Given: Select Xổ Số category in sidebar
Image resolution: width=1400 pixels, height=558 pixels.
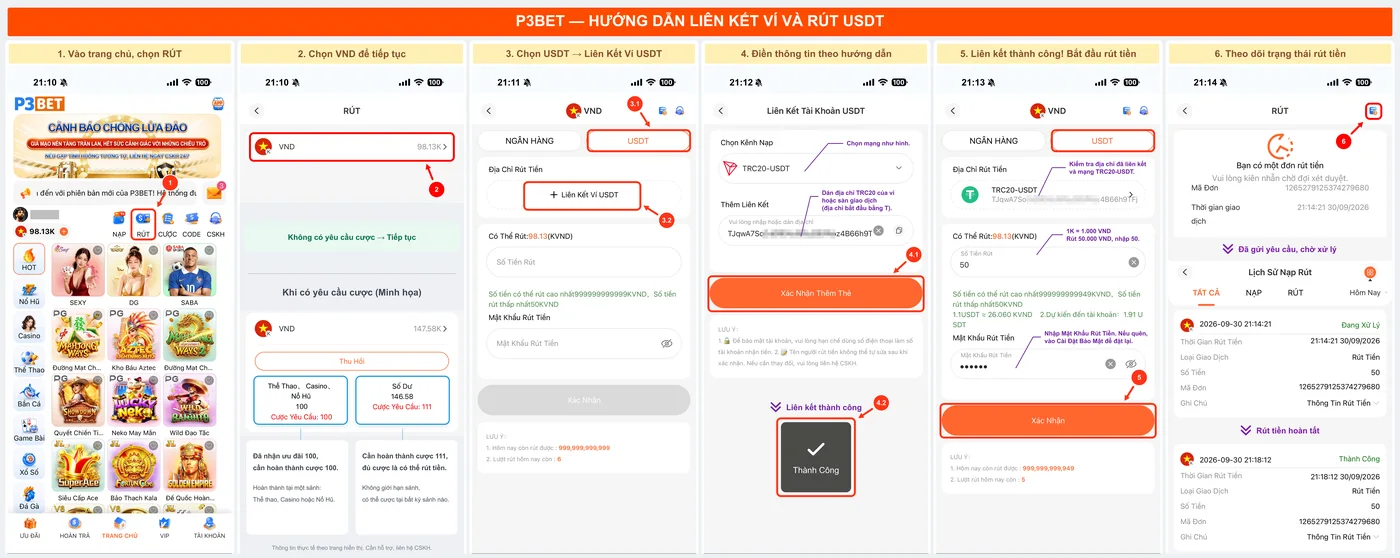Looking at the screenshot, I should pos(29,462).
